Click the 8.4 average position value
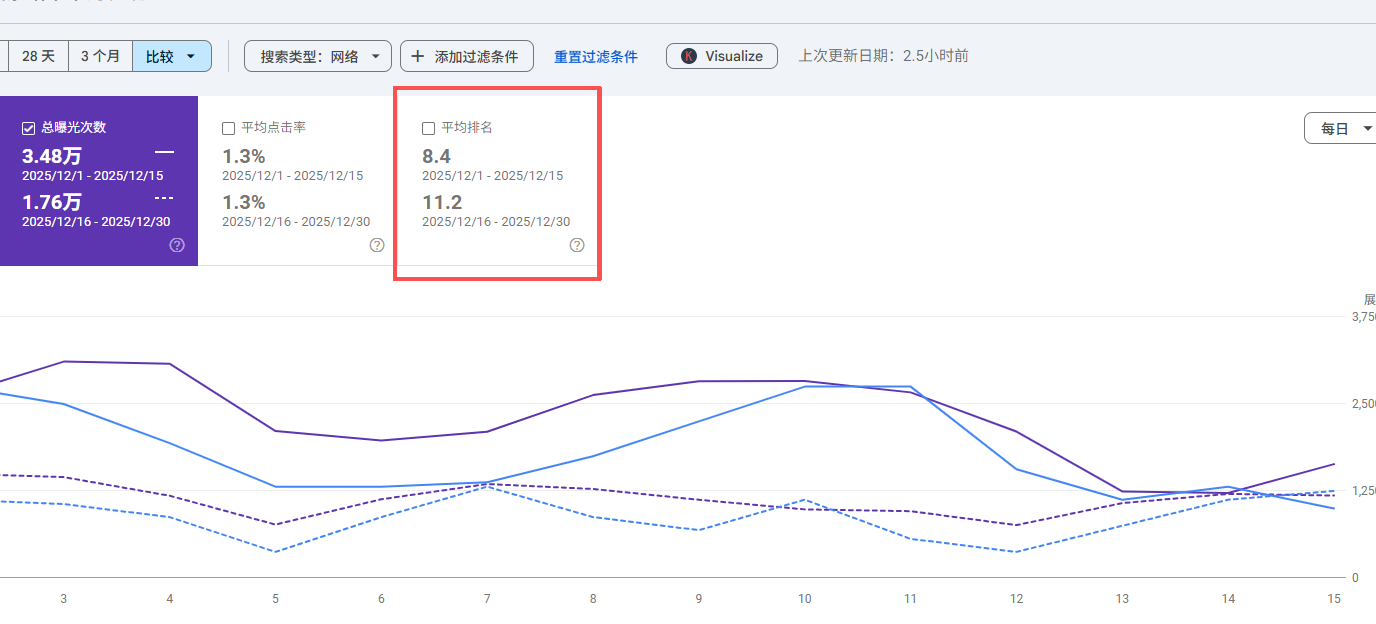Image resolution: width=1376 pixels, height=624 pixels. 436,156
